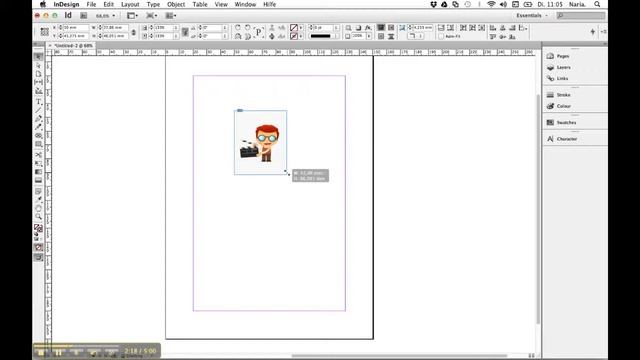
Task: Select the Hand tool
Action: click(x=38, y=208)
